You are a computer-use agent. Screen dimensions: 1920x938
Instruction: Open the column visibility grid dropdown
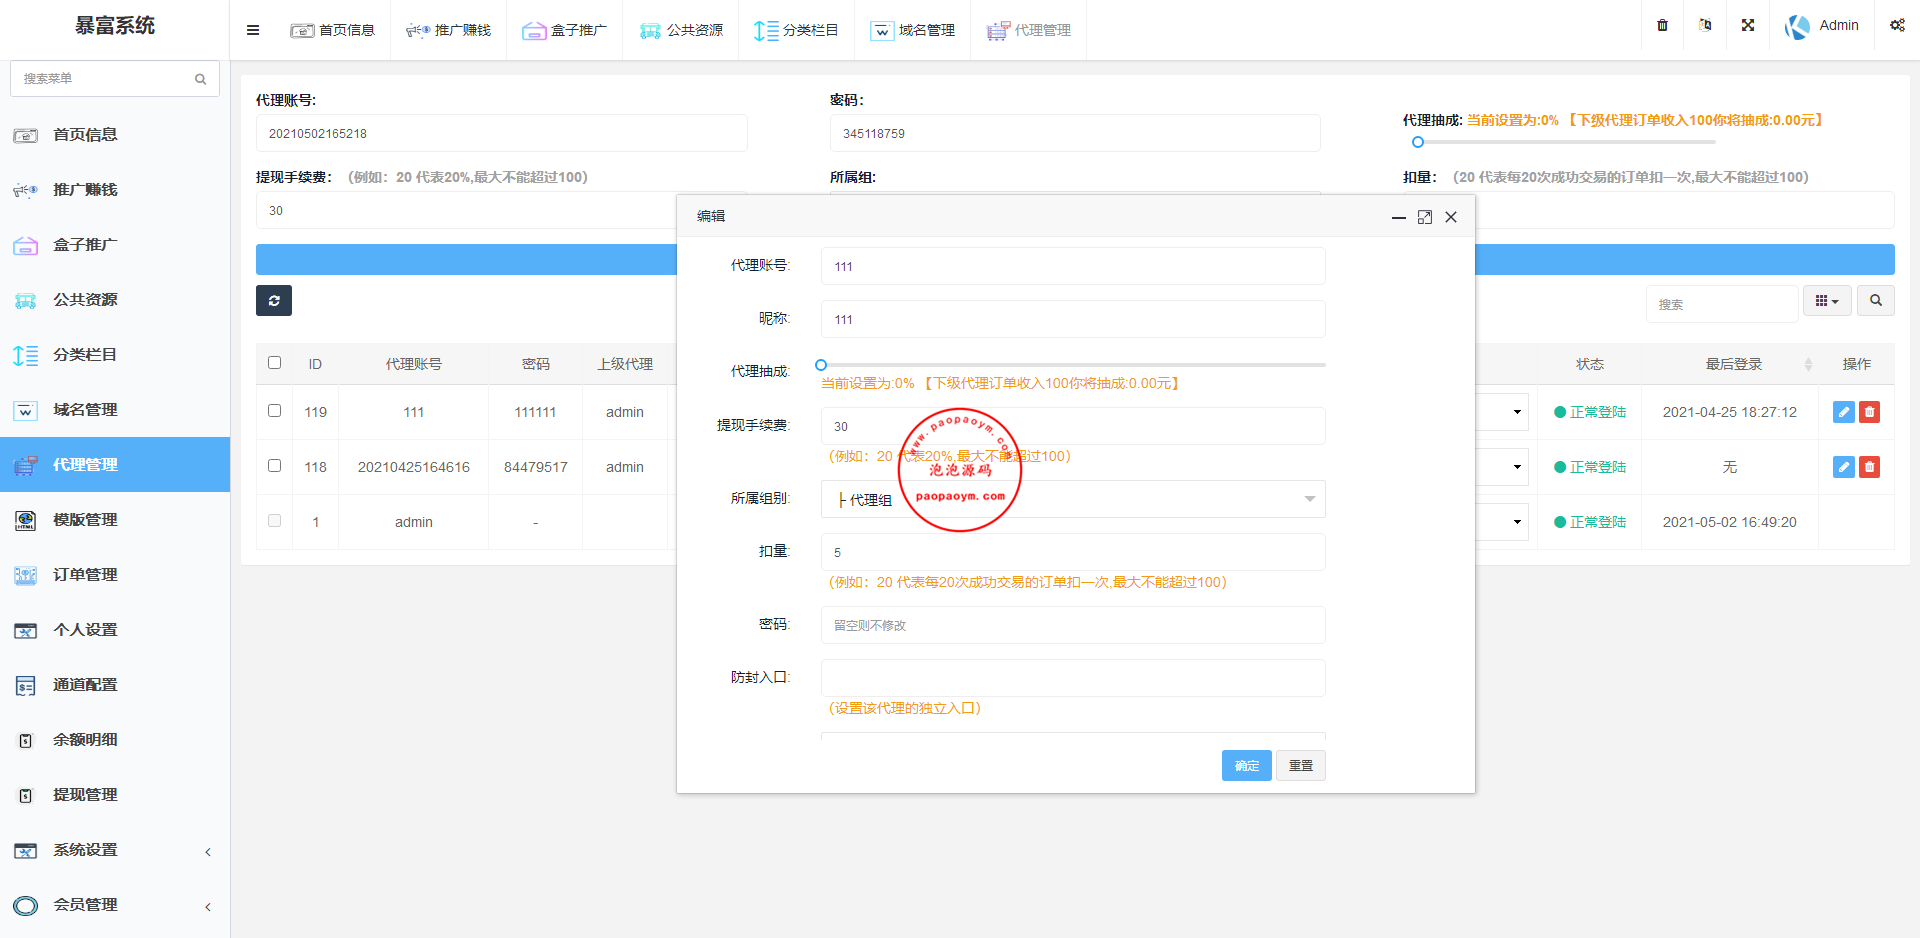pyautogui.click(x=1827, y=301)
